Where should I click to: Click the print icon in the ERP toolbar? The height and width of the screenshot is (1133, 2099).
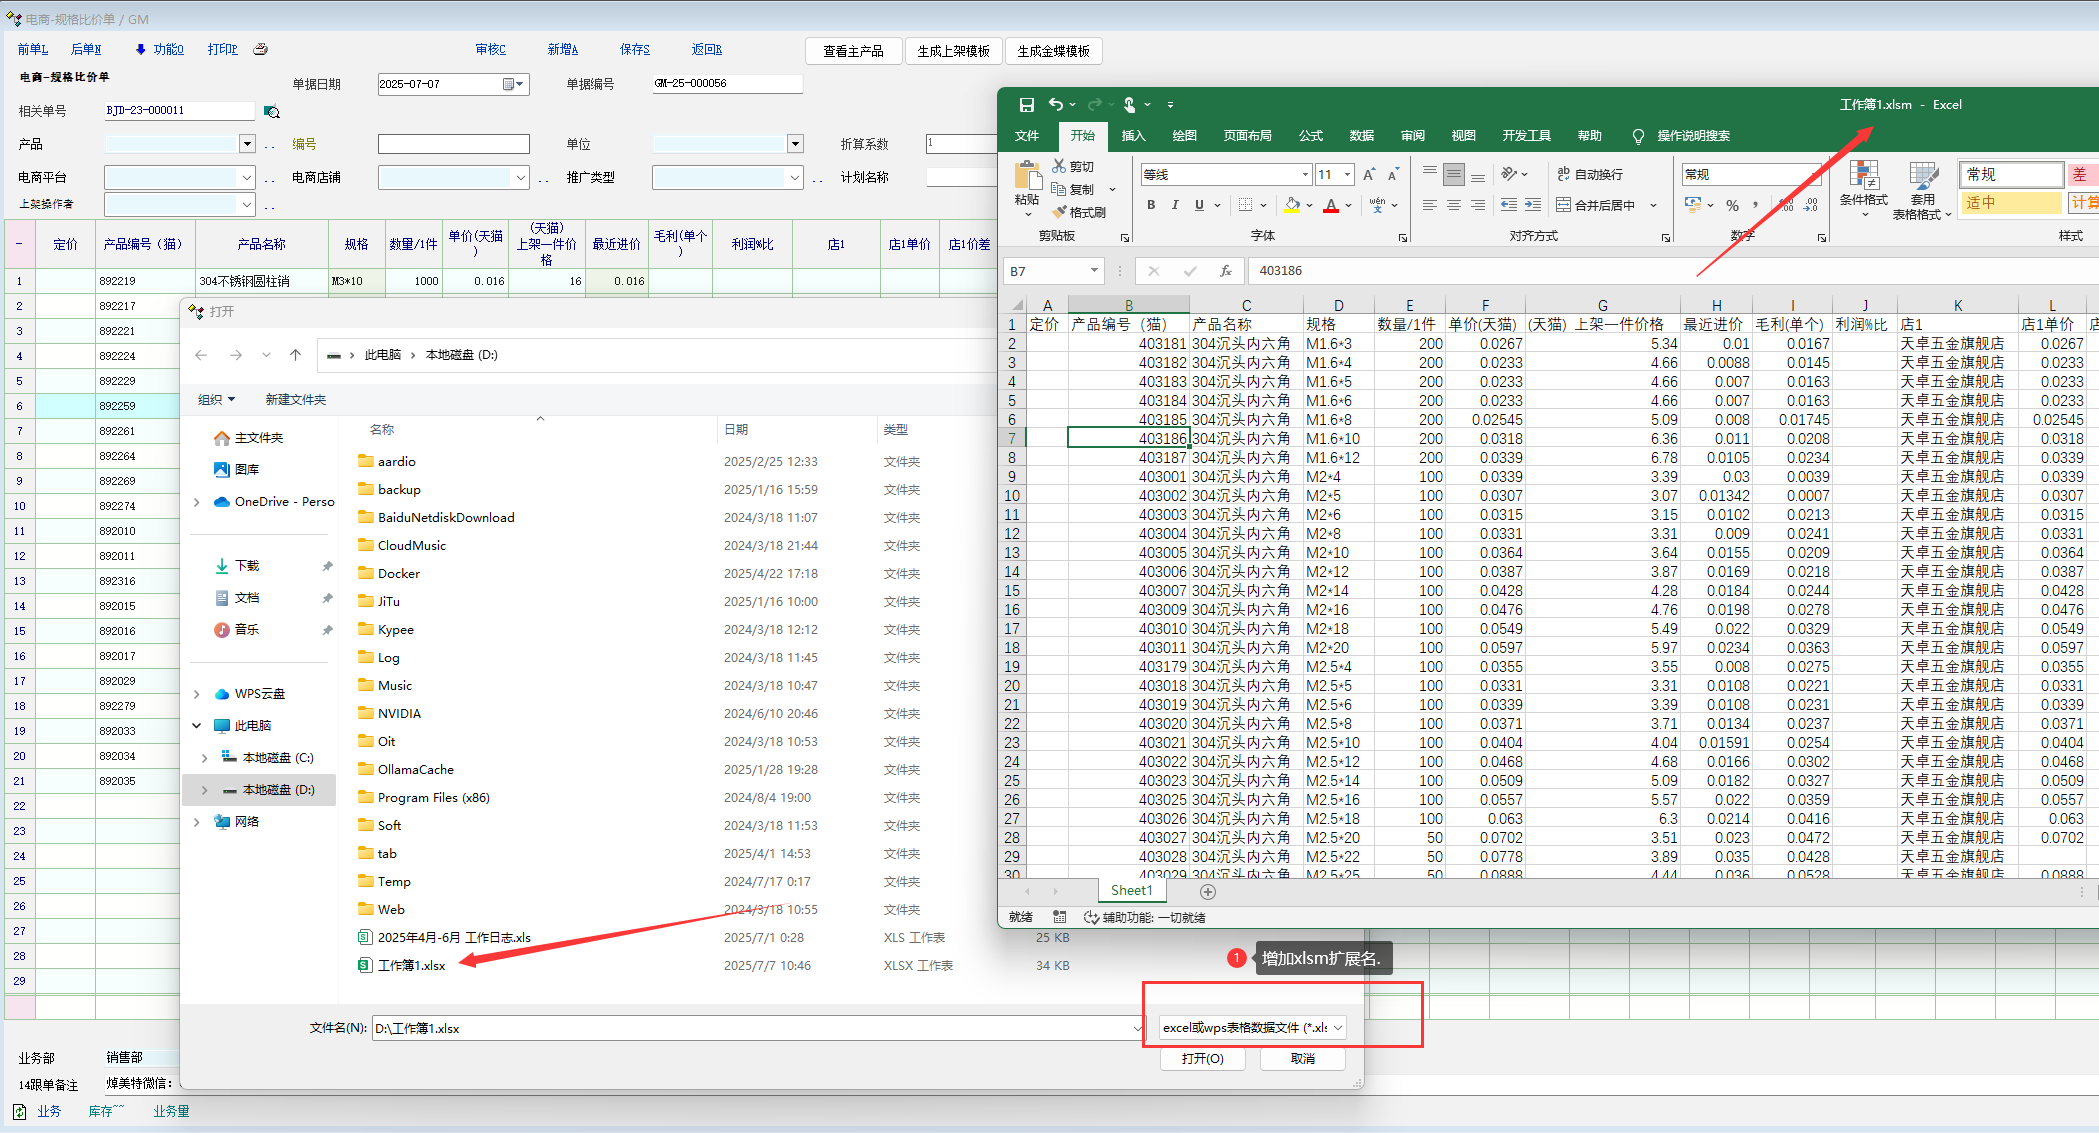[261, 49]
